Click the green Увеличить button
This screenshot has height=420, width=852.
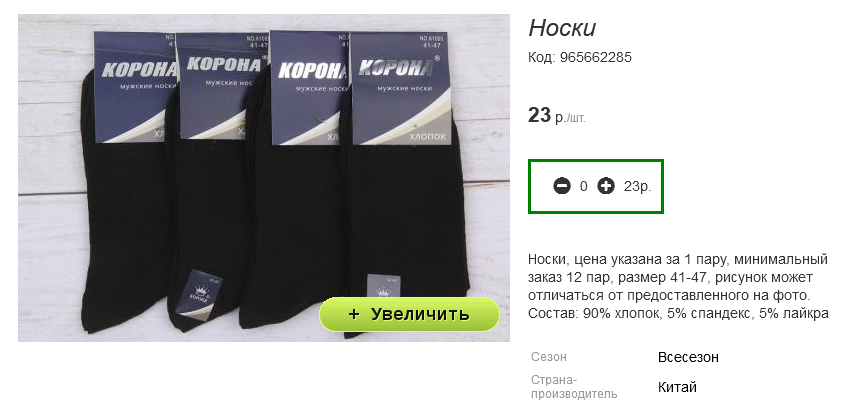coord(409,314)
